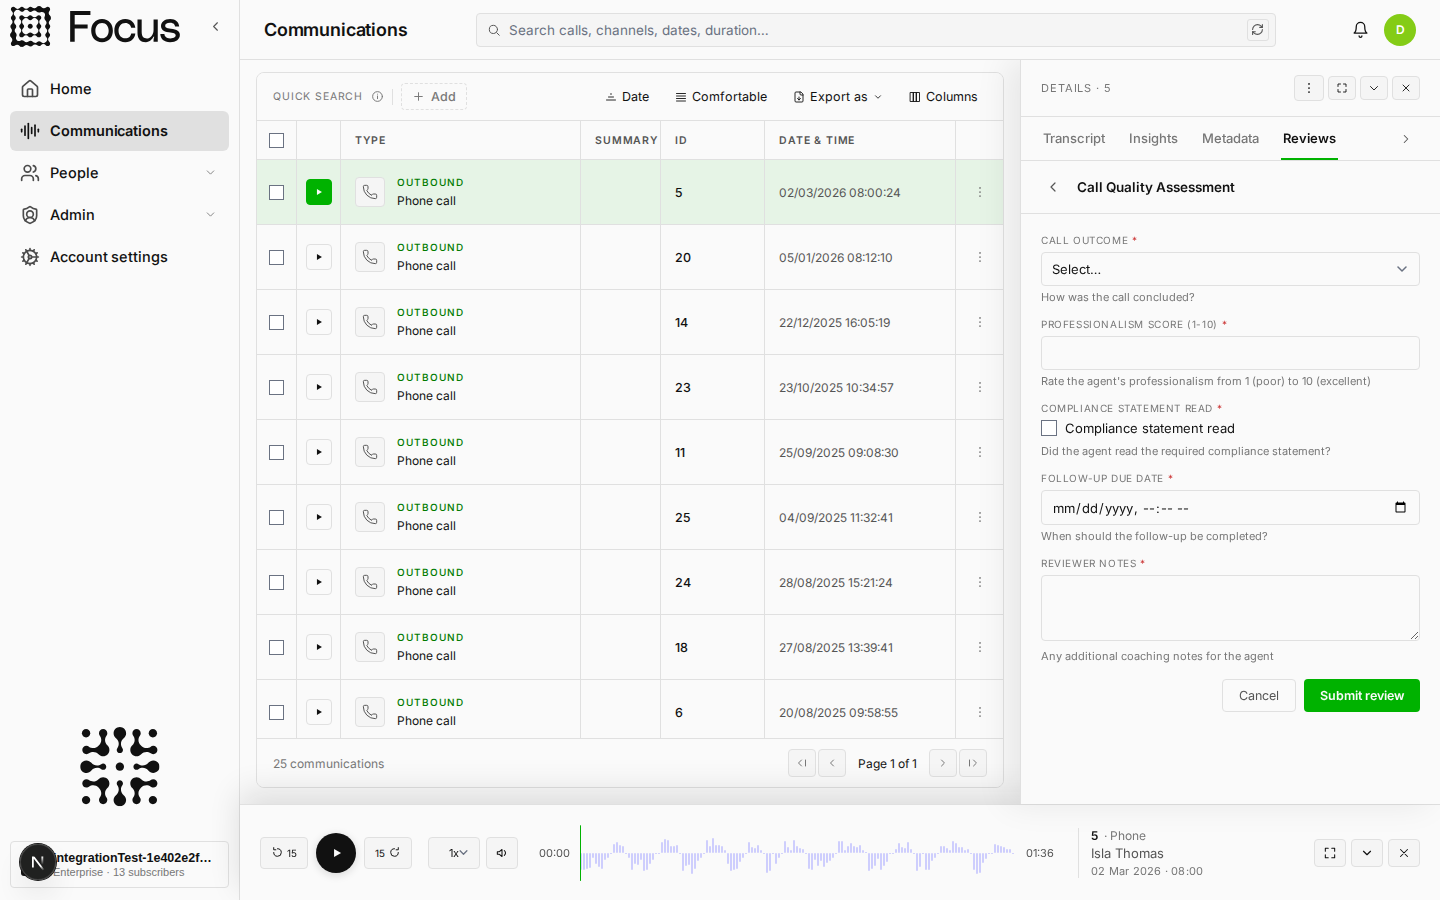The width and height of the screenshot is (1440, 900).
Task: Tick the Compliance statement read checkbox
Action: pos(1049,428)
